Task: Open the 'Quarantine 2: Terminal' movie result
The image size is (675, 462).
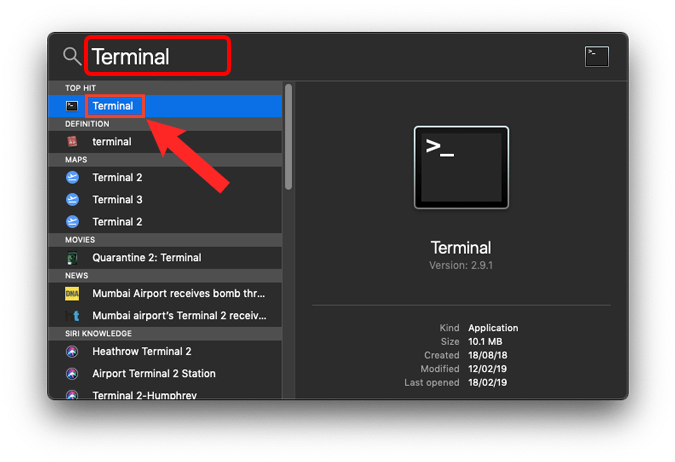Action: (165, 258)
